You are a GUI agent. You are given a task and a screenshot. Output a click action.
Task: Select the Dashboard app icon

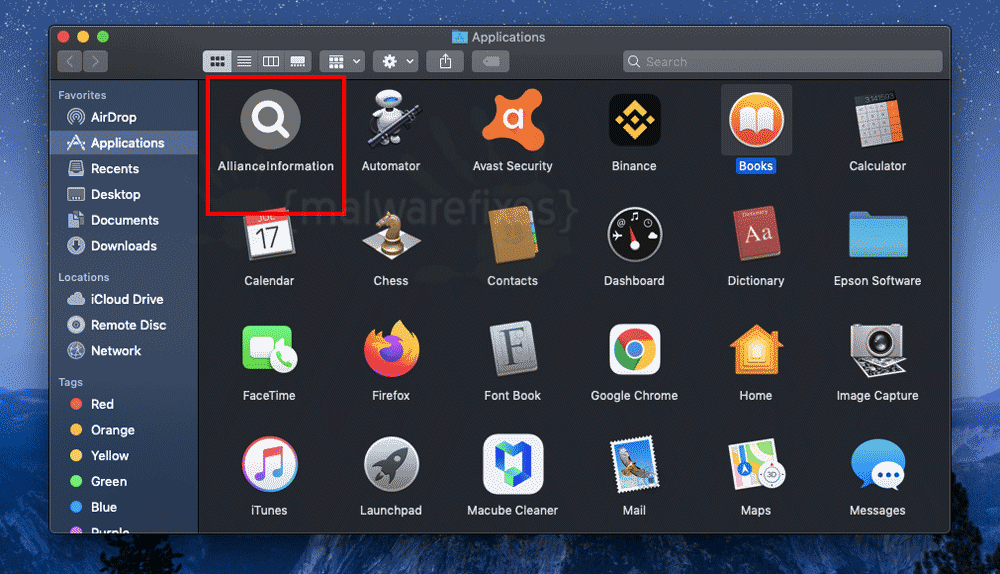pyautogui.click(x=635, y=235)
